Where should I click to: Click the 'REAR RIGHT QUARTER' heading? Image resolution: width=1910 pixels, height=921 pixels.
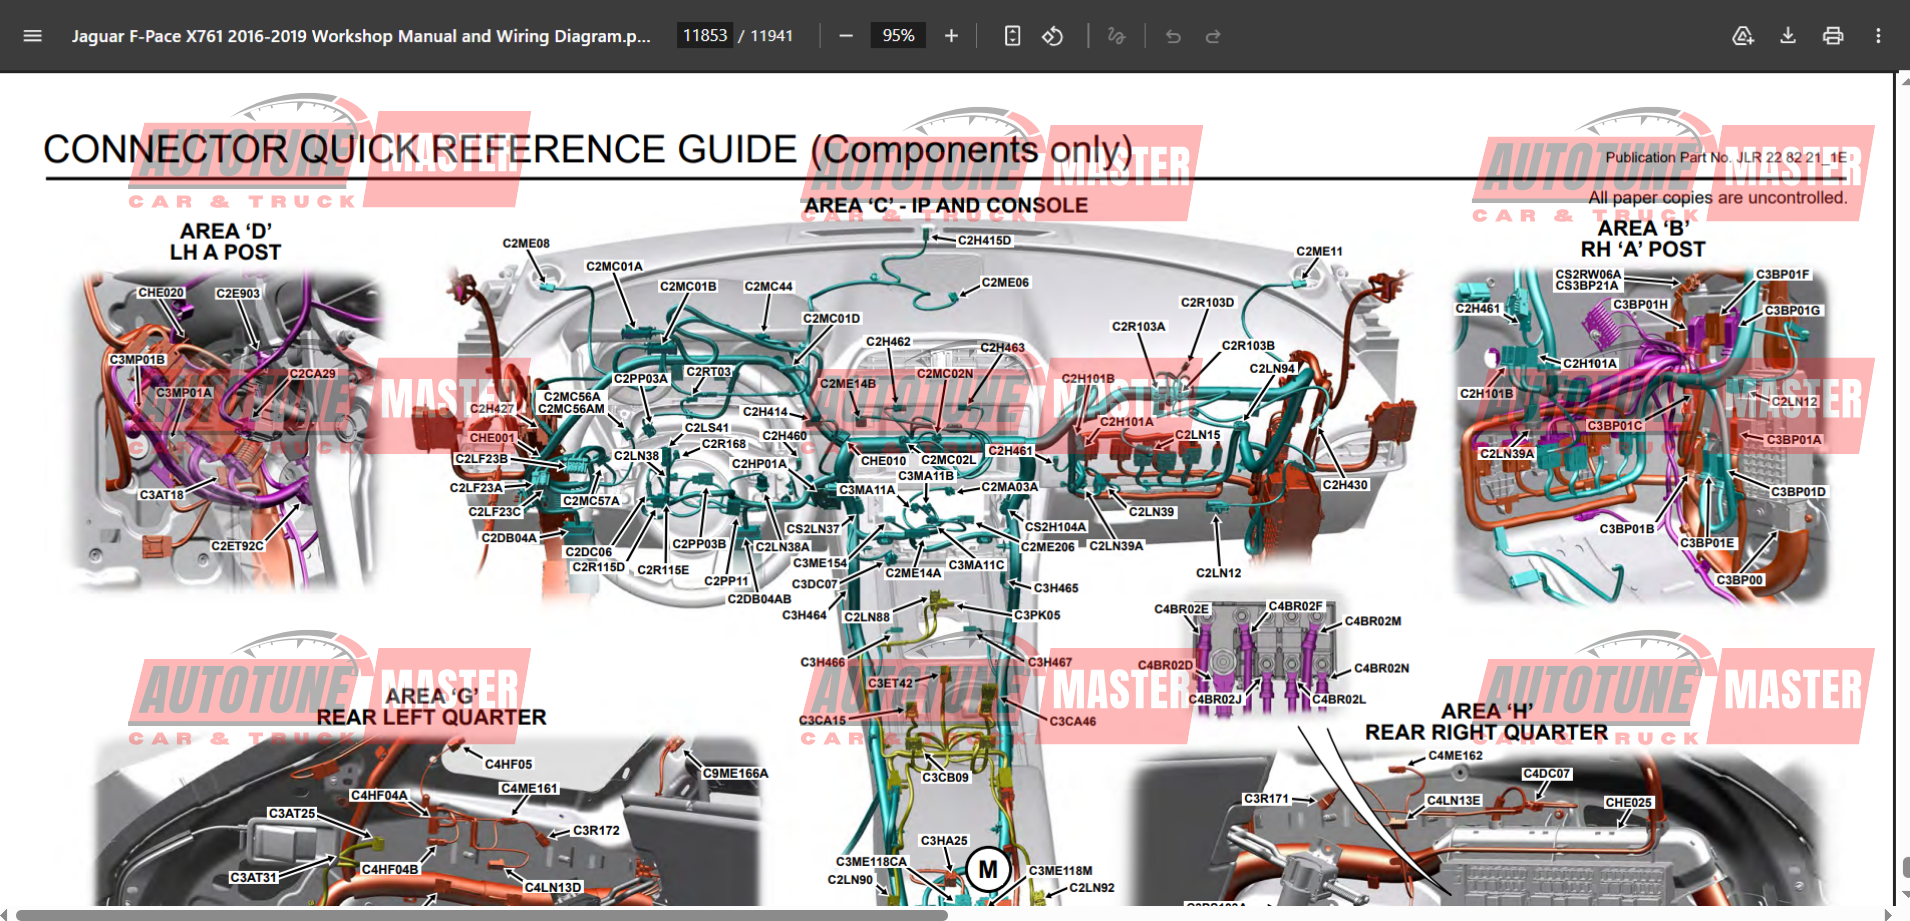(x=1486, y=732)
